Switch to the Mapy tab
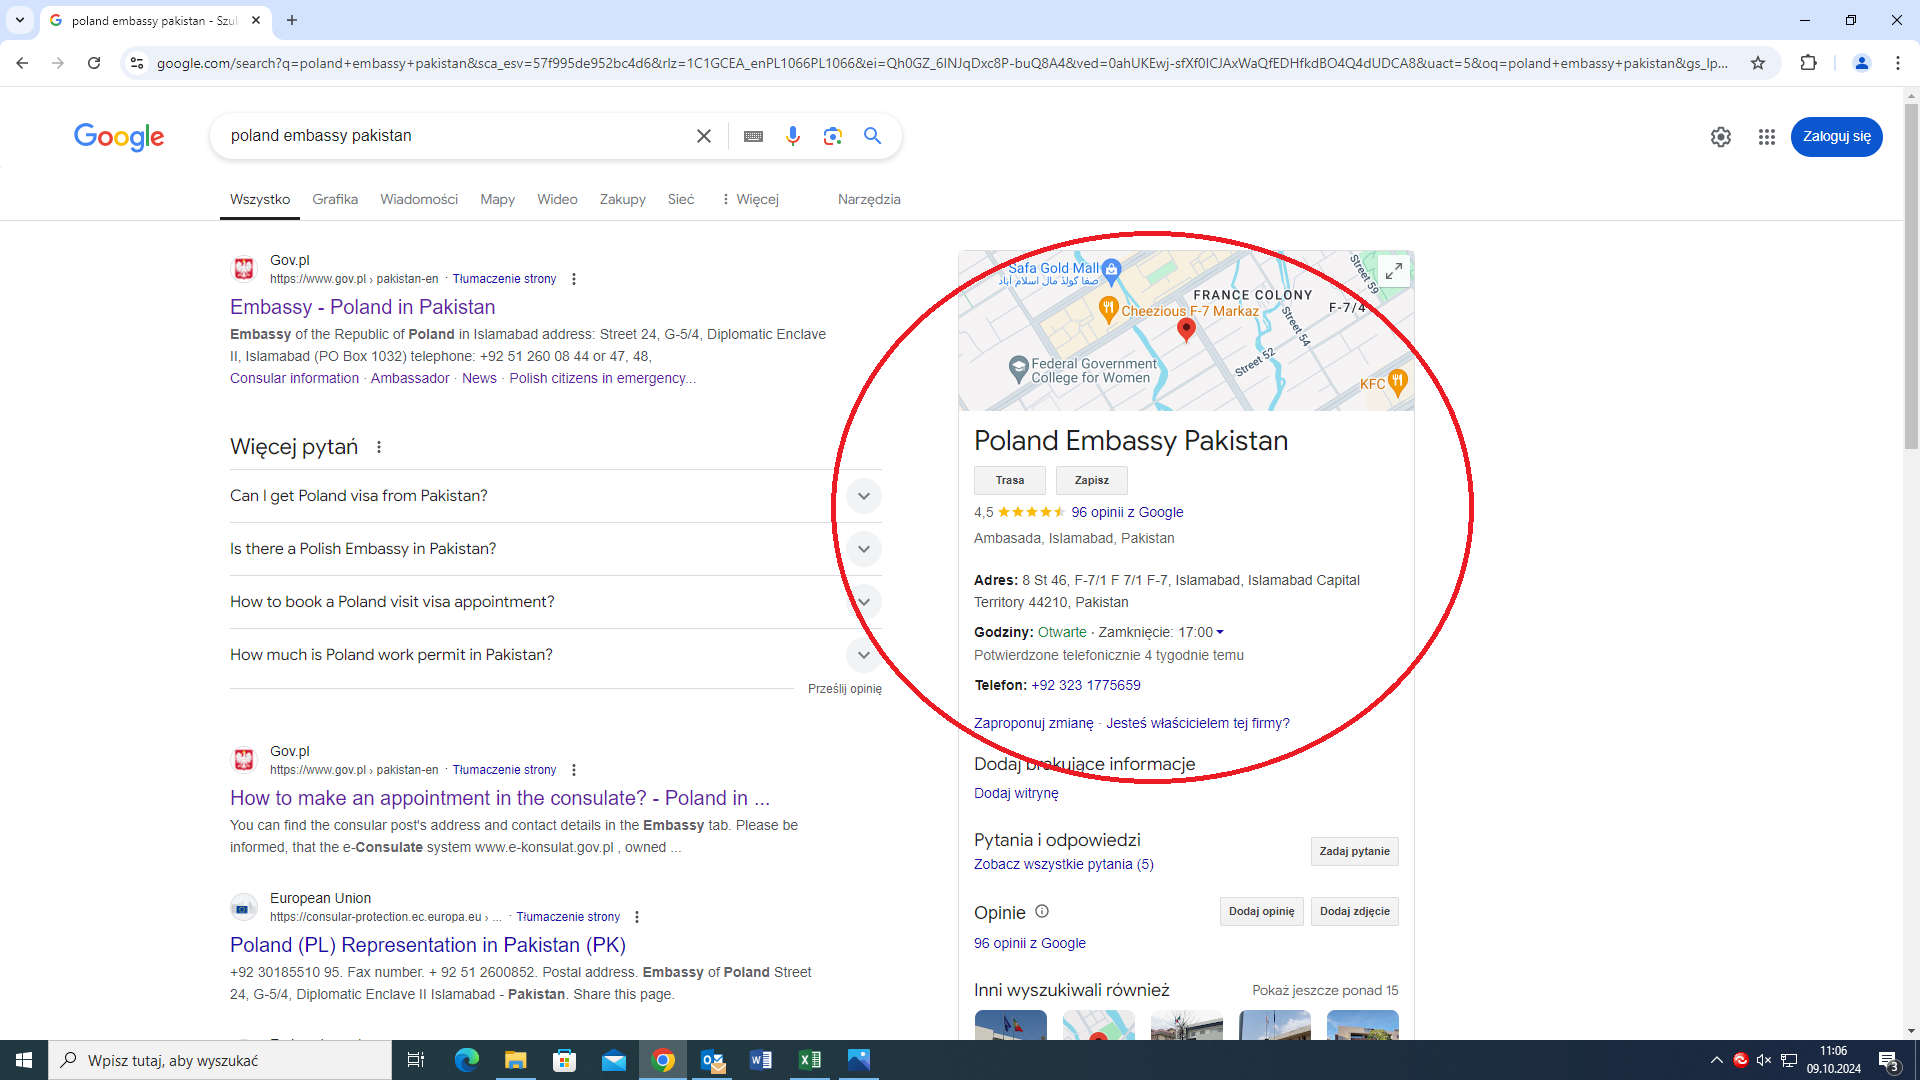 (x=497, y=199)
